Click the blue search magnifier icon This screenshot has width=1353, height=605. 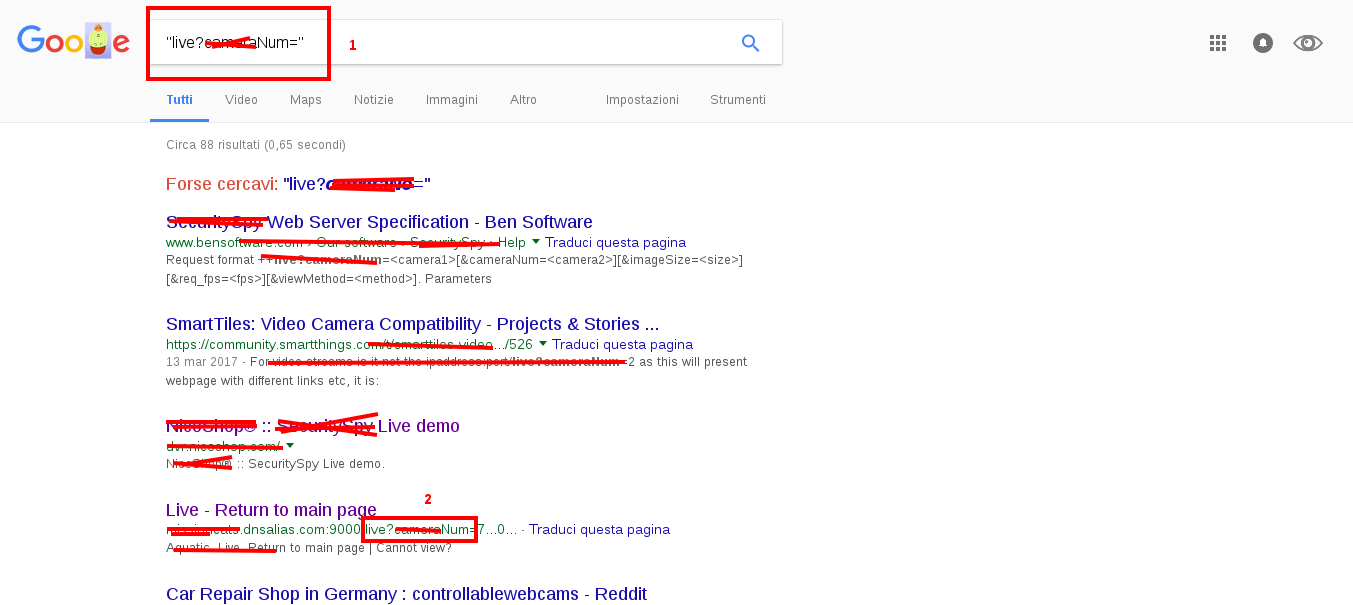pos(750,43)
